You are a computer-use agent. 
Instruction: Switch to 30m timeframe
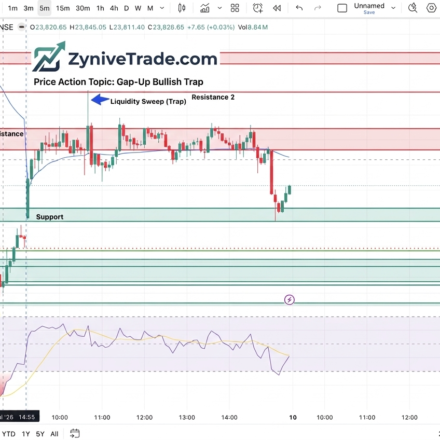[x=83, y=8]
